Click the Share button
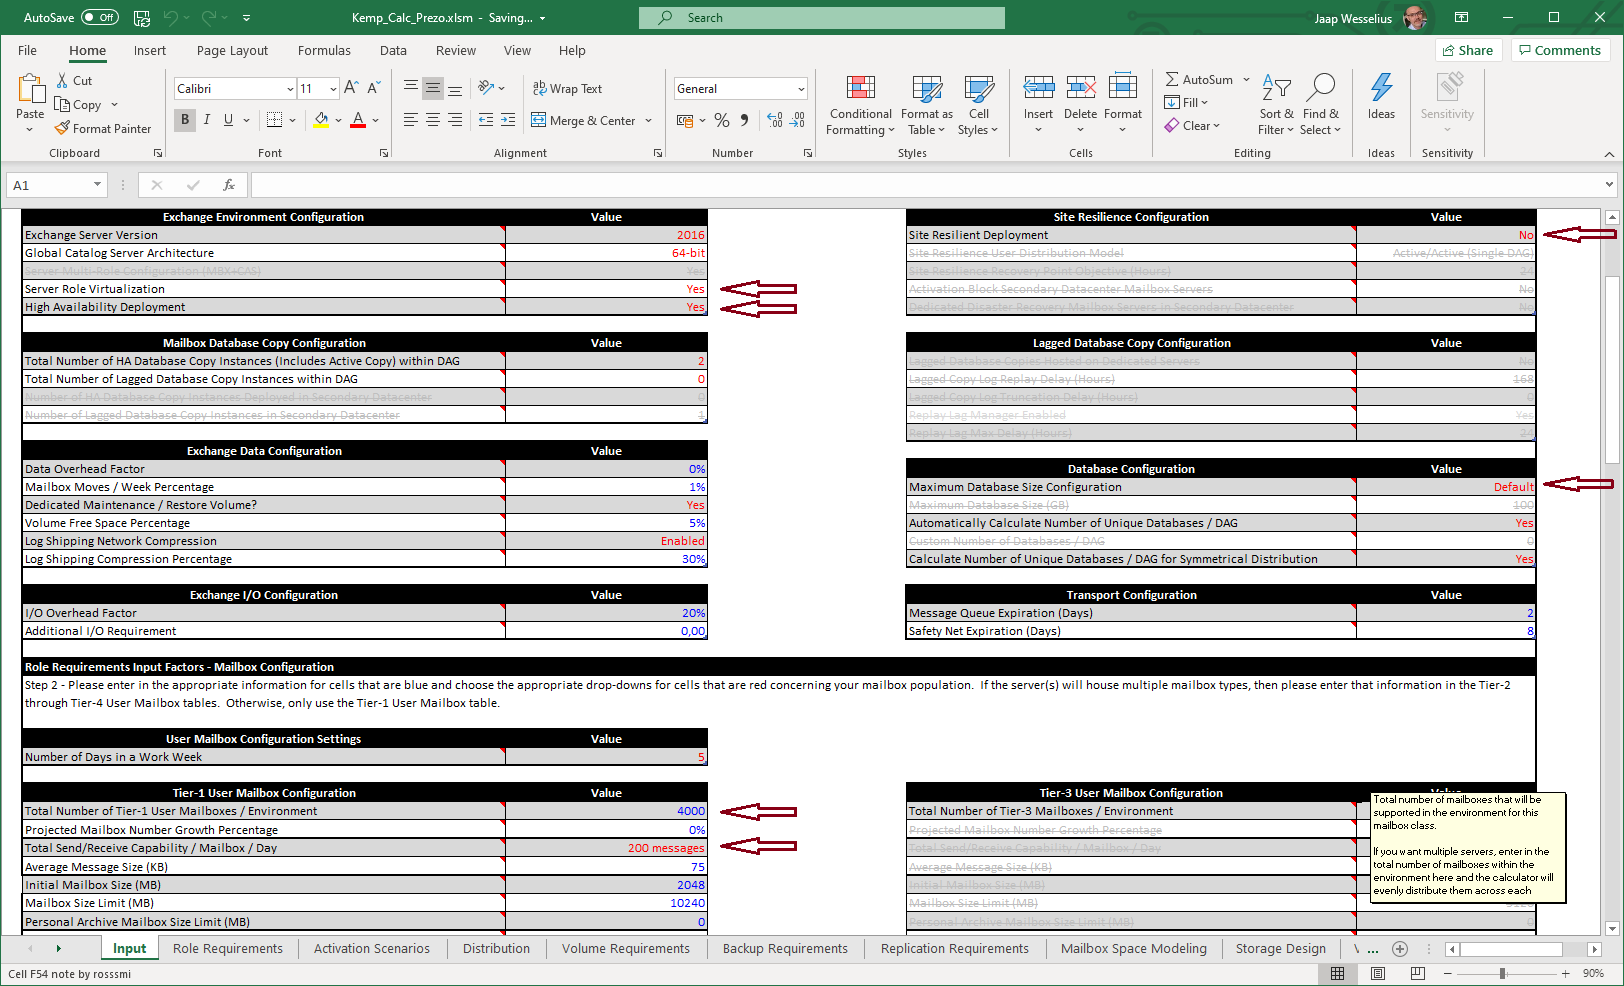The image size is (1624, 986). [x=1468, y=49]
